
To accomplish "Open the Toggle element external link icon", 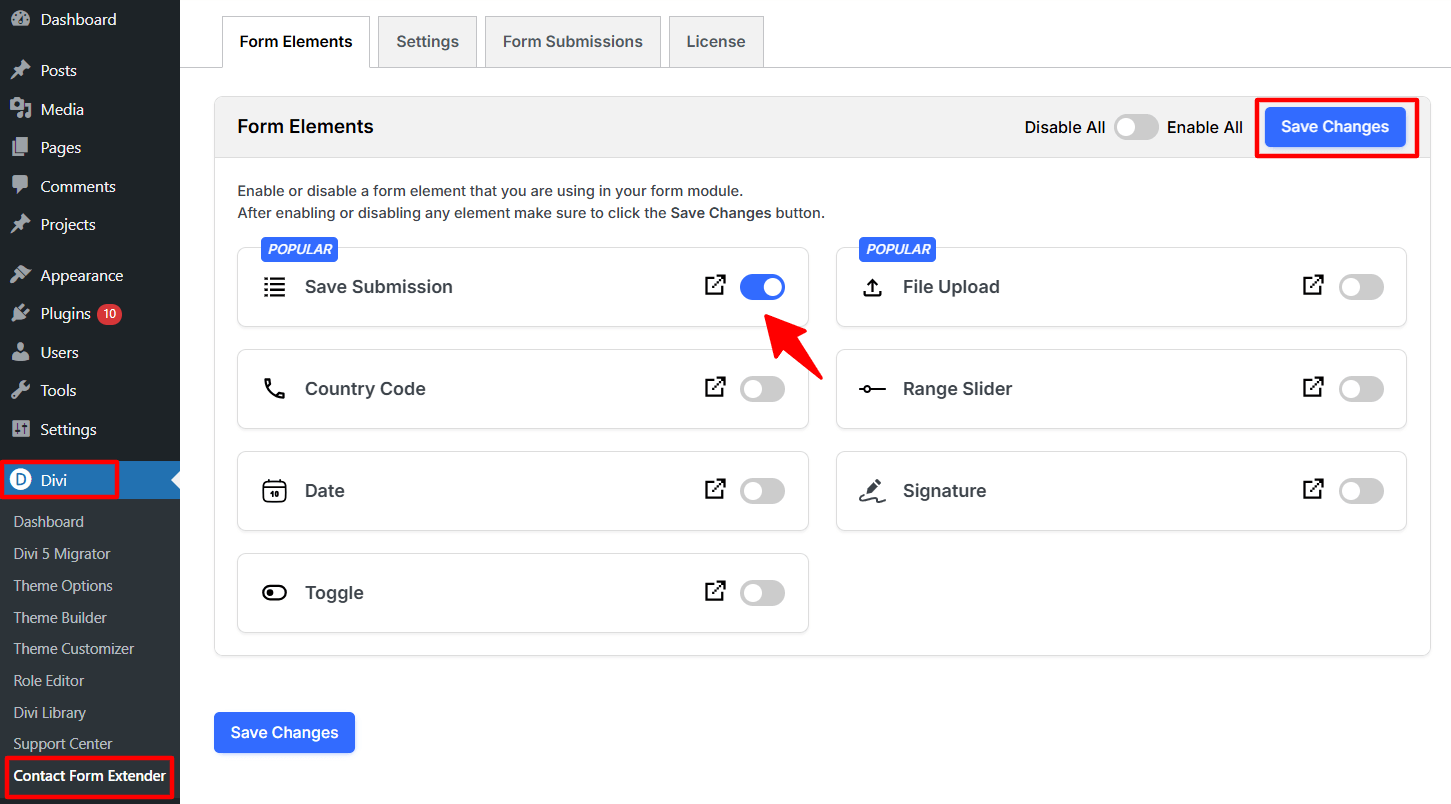I will pyautogui.click(x=715, y=592).
